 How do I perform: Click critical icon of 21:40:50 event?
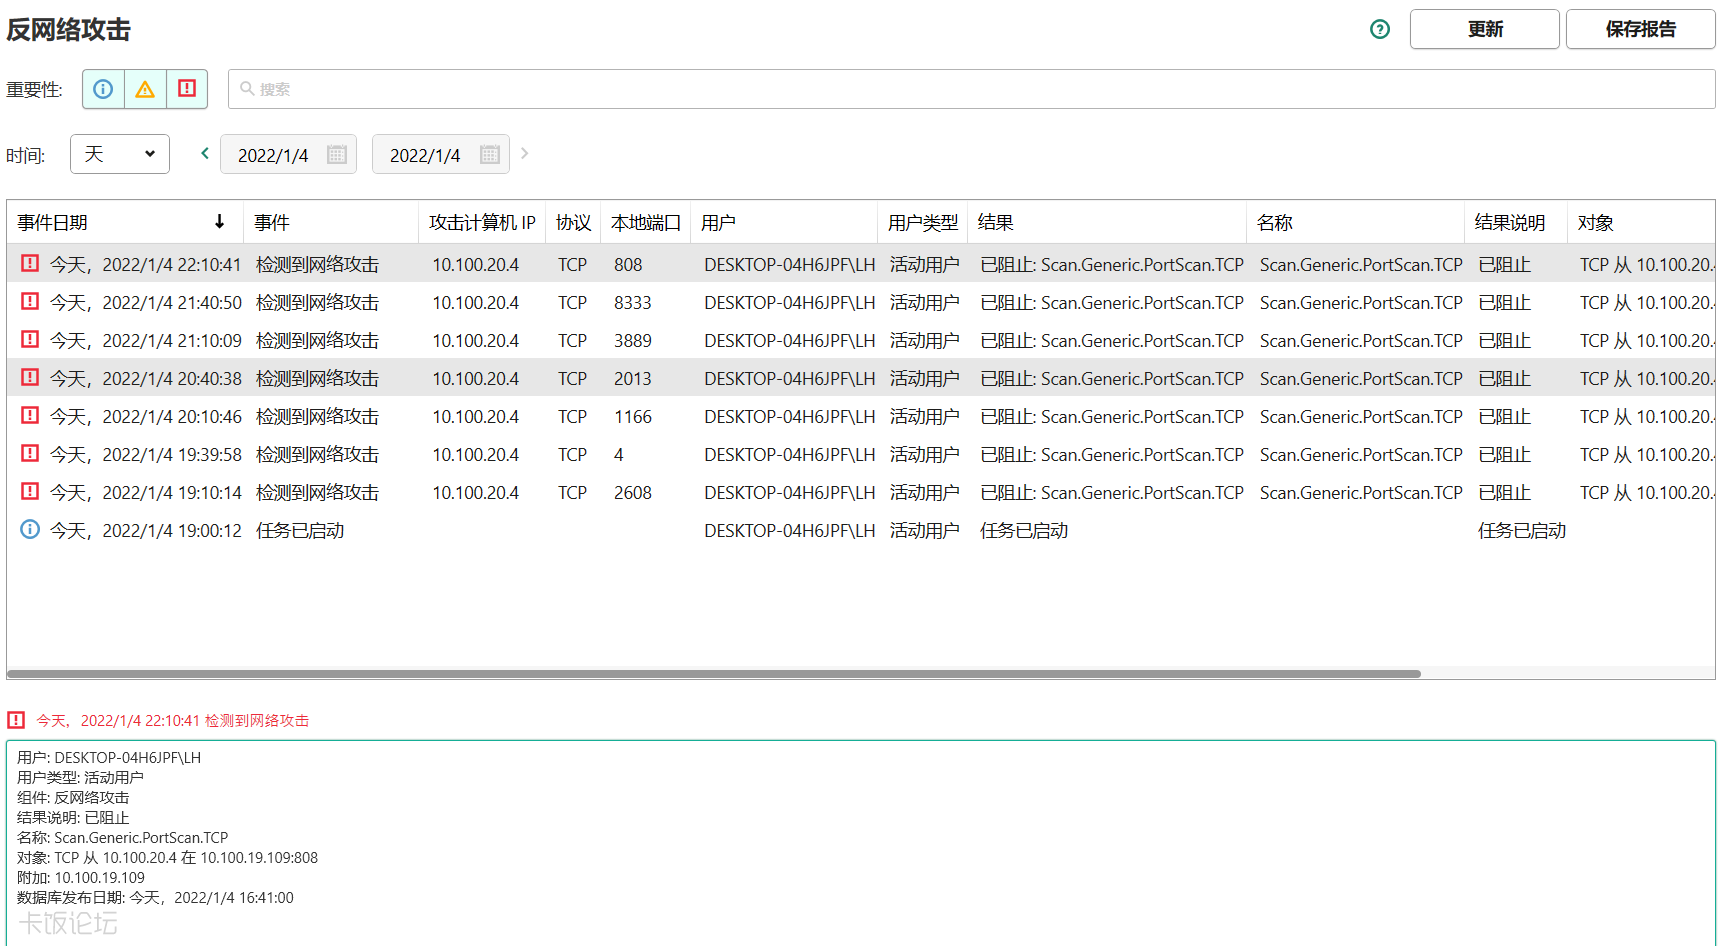(x=30, y=301)
